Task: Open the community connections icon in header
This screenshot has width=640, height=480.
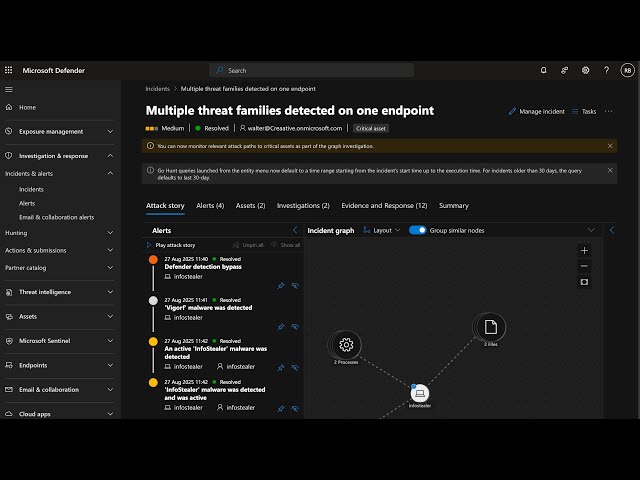Action: (564, 70)
